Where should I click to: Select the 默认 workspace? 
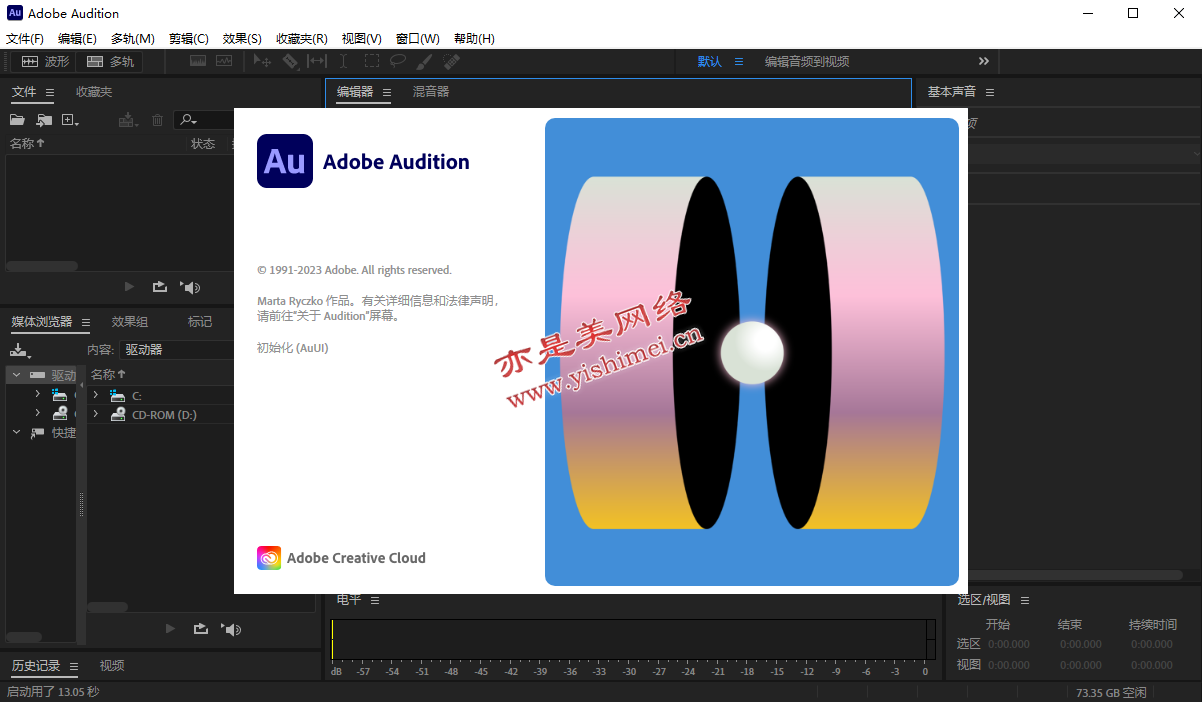710,61
